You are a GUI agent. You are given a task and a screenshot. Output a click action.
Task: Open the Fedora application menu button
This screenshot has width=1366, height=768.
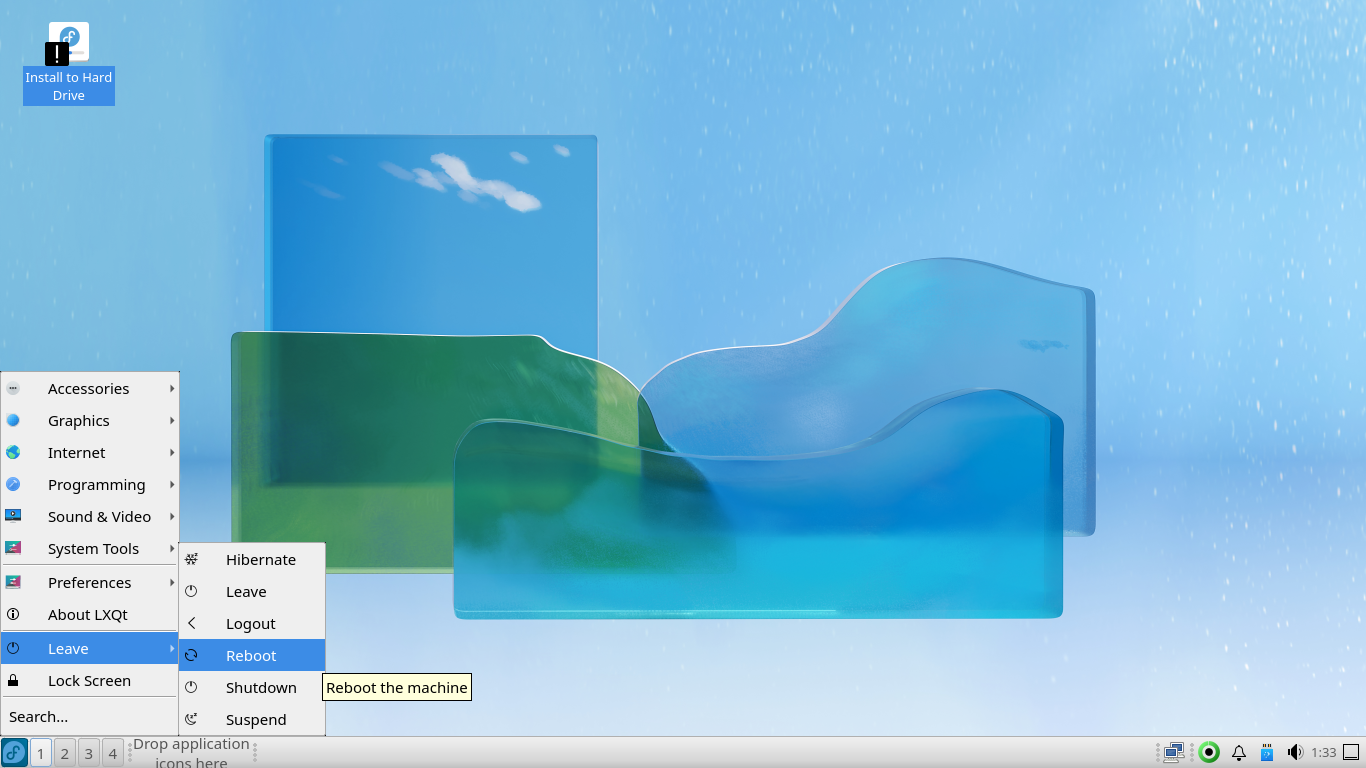pos(14,753)
